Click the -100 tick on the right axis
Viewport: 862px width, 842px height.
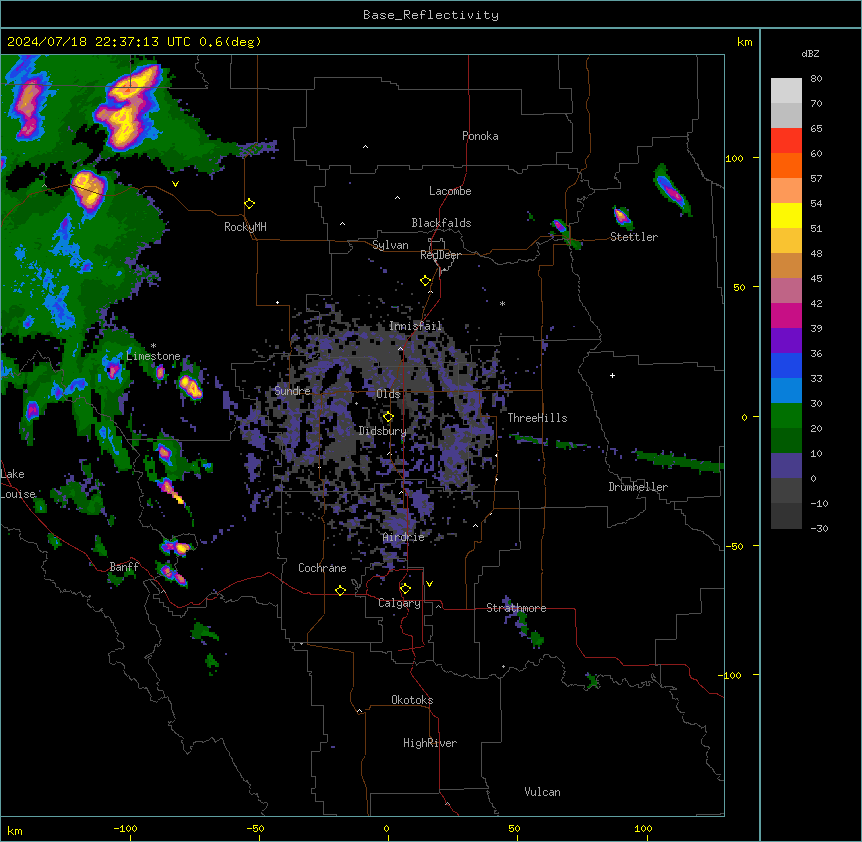coord(731,675)
